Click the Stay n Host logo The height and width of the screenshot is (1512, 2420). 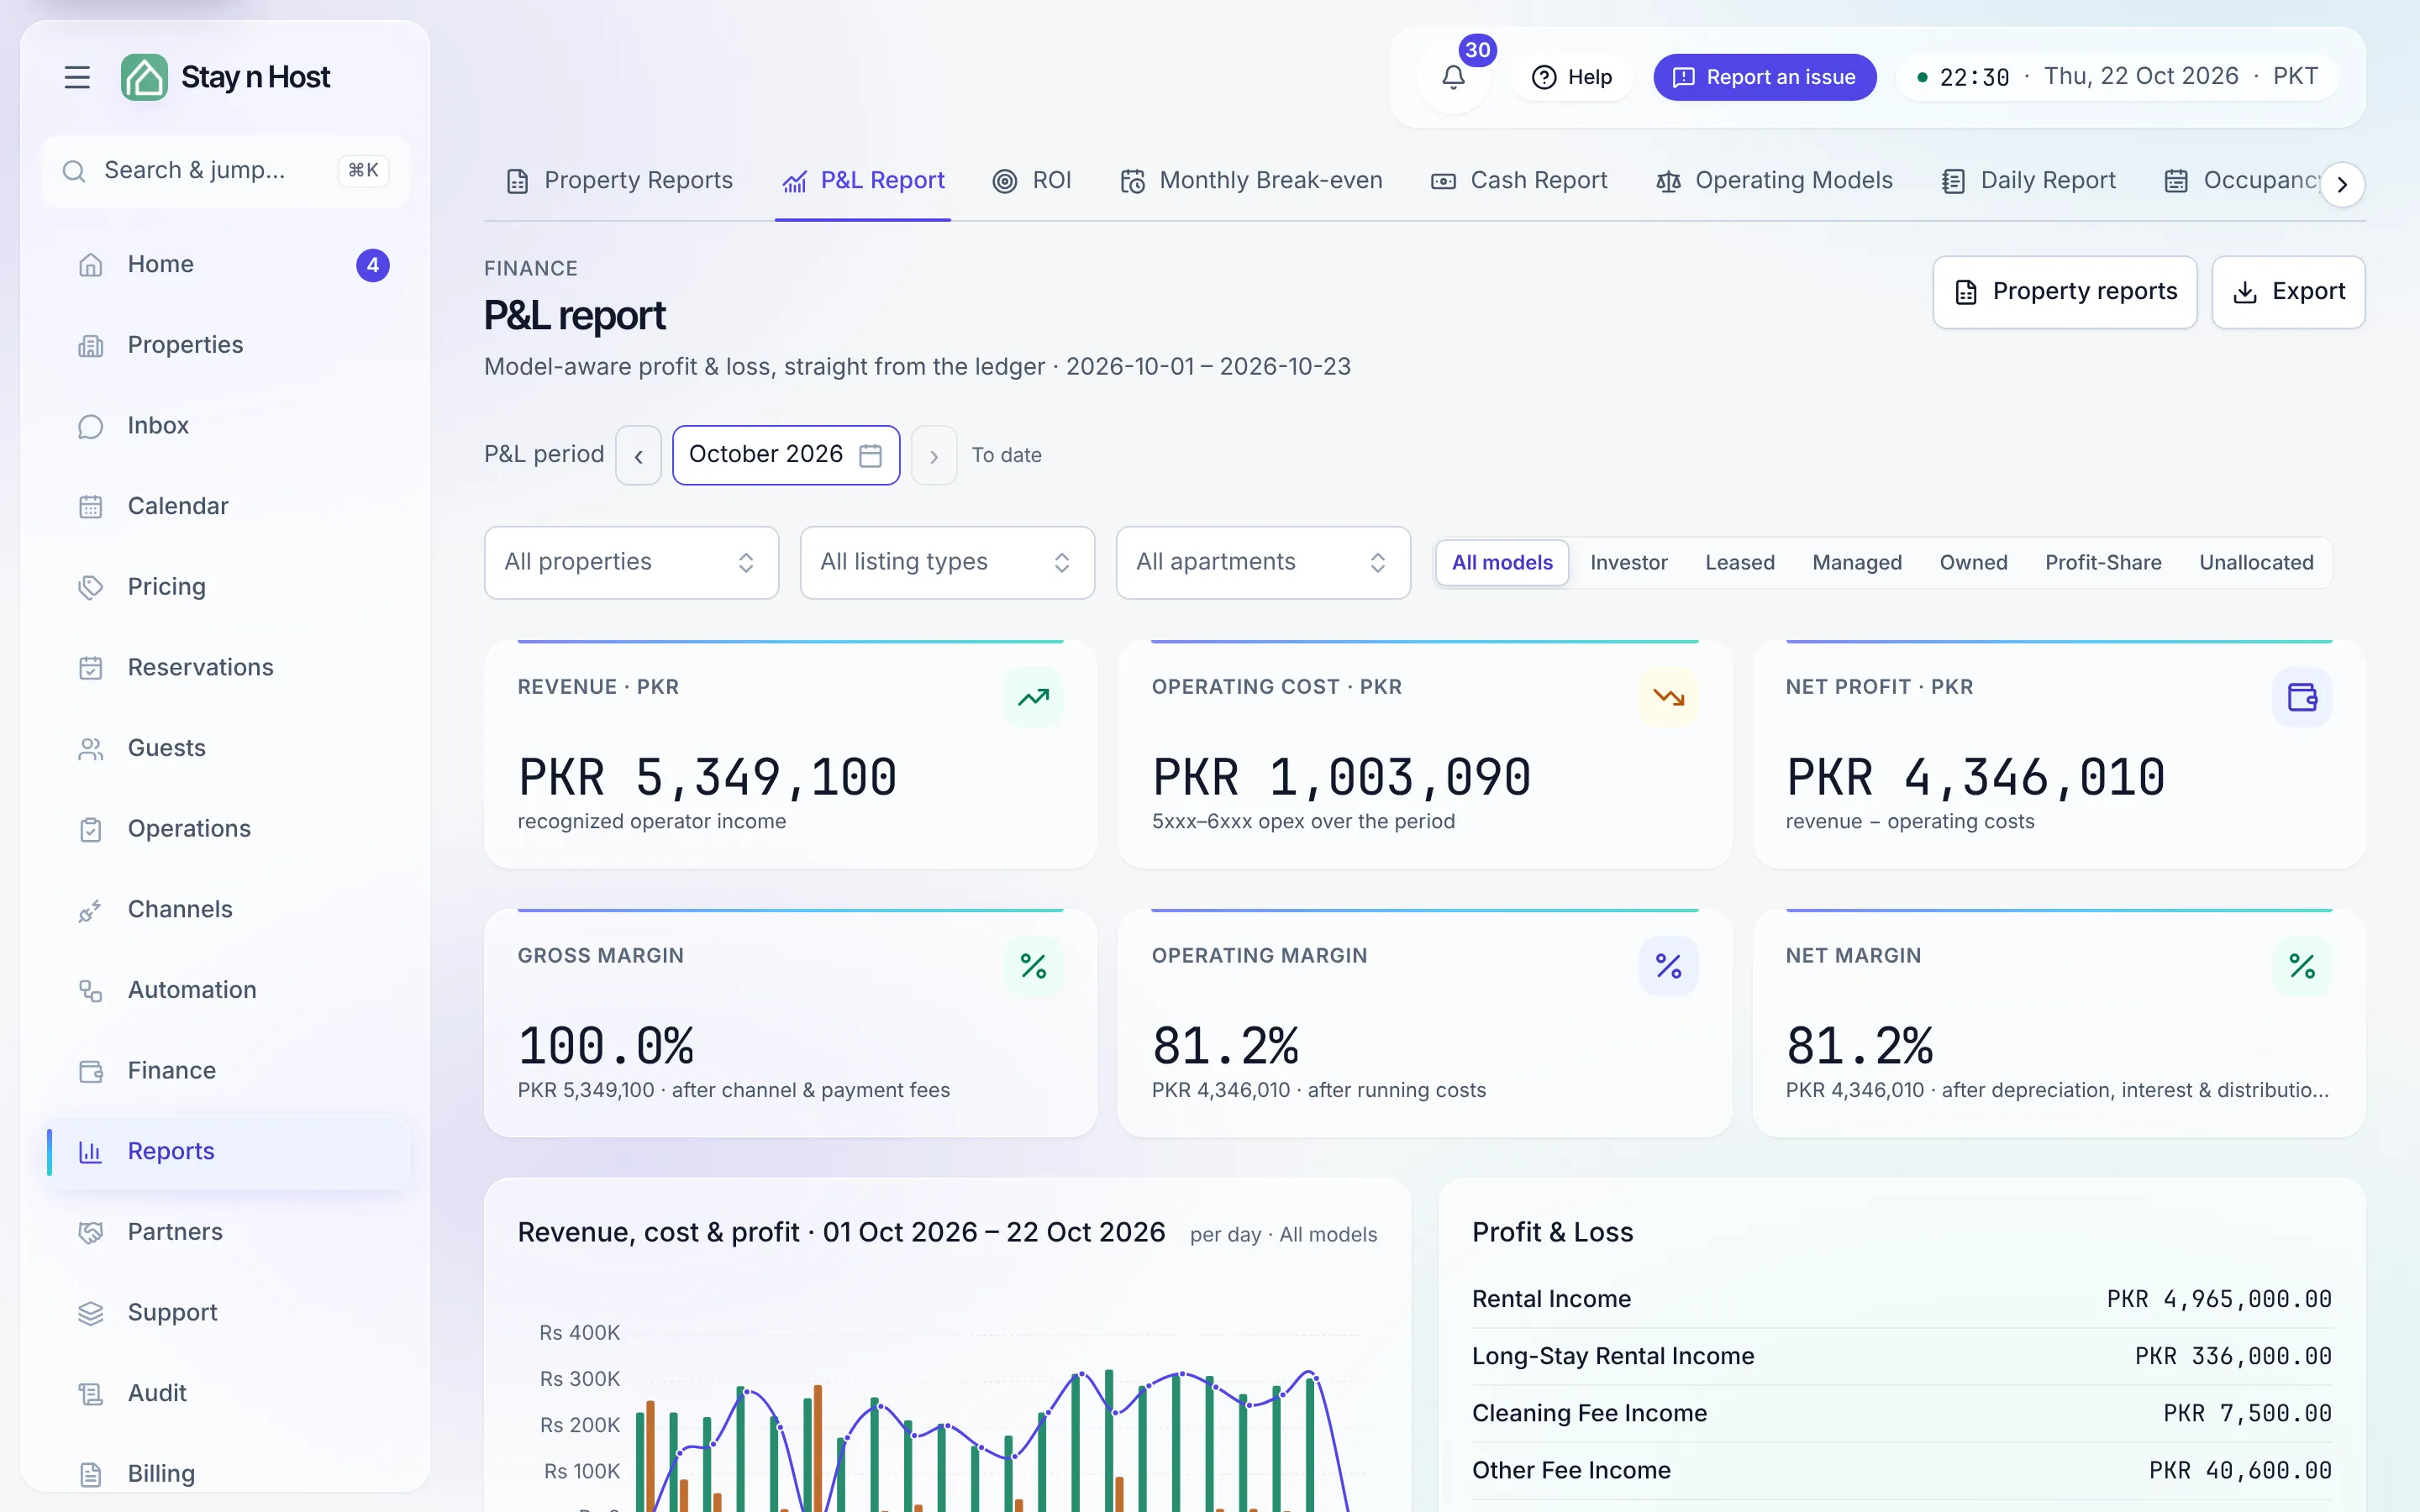coord(226,77)
